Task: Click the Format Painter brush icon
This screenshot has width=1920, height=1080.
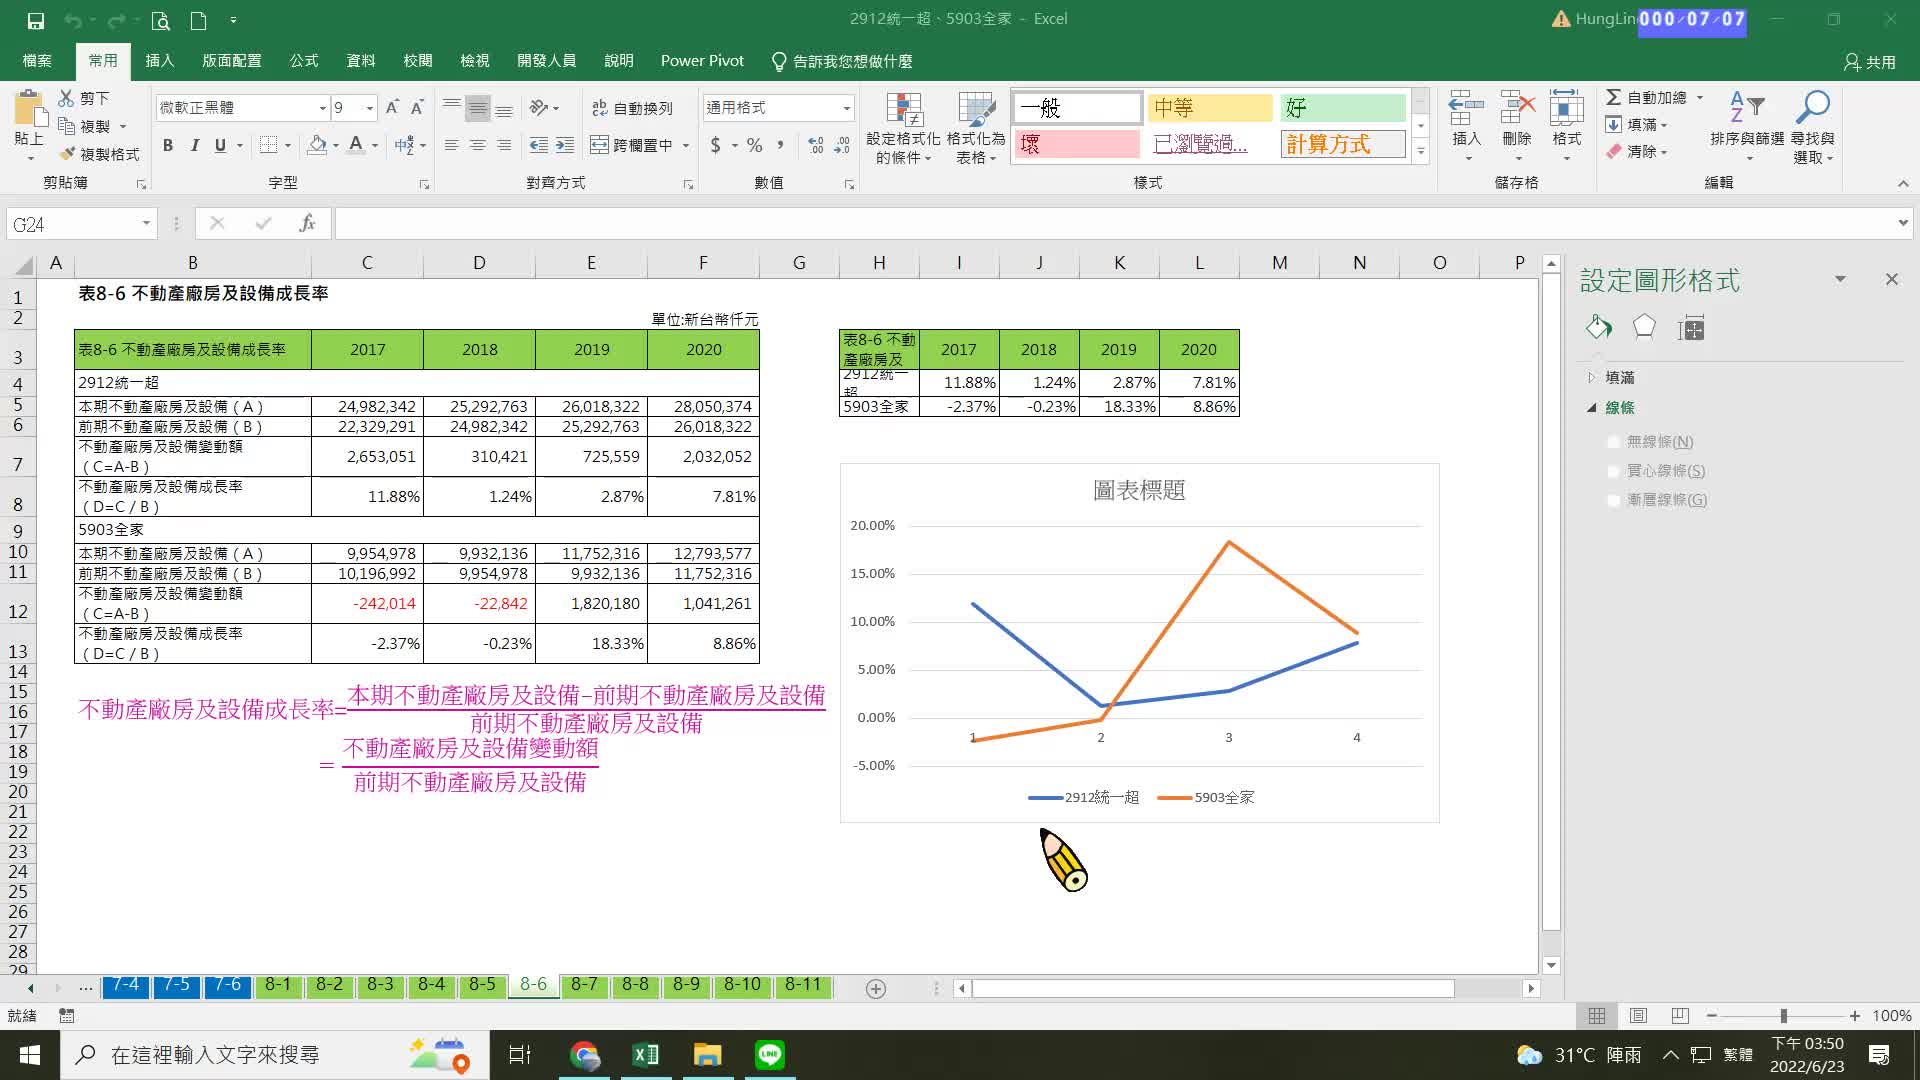Action: point(68,154)
